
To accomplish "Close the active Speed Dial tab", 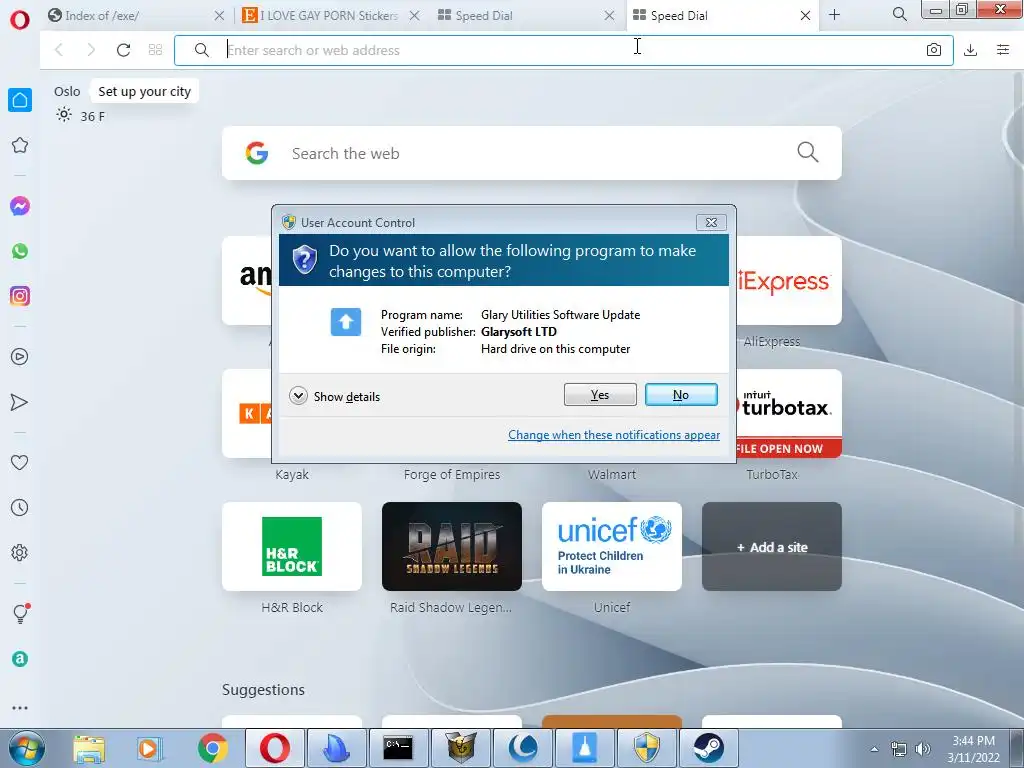I will (x=805, y=16).
